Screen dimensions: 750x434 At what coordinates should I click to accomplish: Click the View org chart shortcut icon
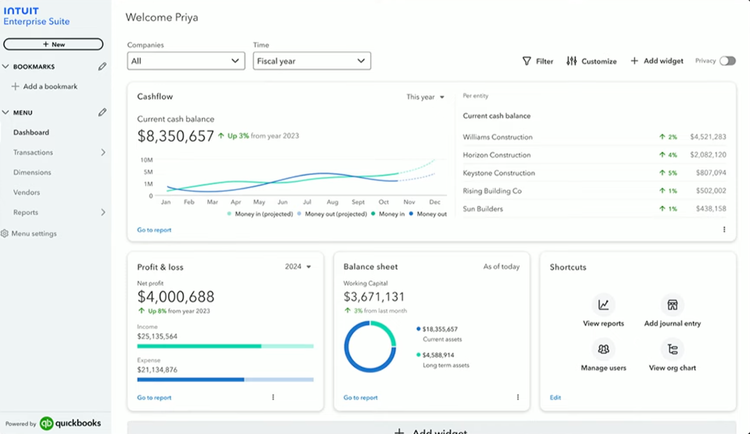point(673,349)
